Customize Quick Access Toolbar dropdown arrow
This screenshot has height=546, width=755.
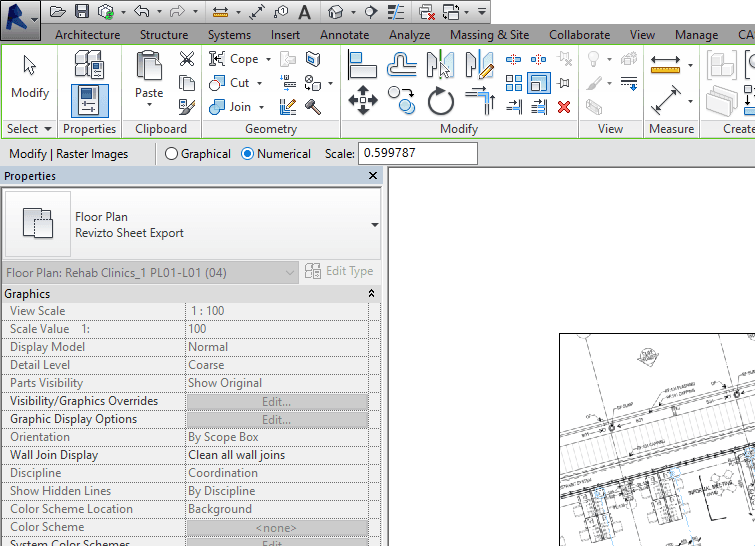point(482,12)
